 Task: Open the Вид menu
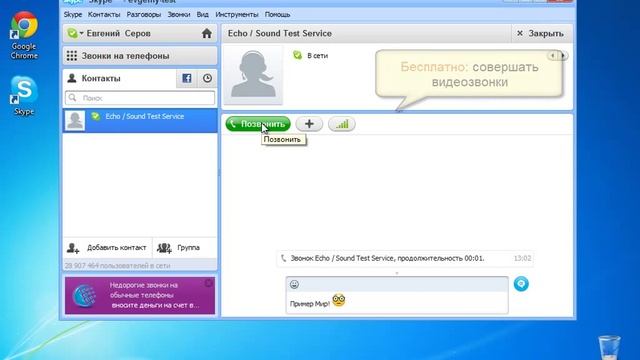202,14
